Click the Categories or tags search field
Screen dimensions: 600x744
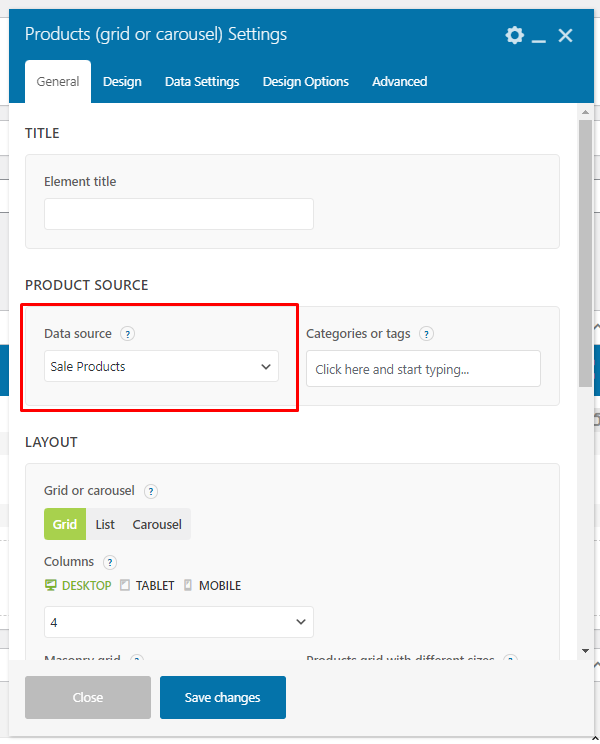(x=423, y=369)
